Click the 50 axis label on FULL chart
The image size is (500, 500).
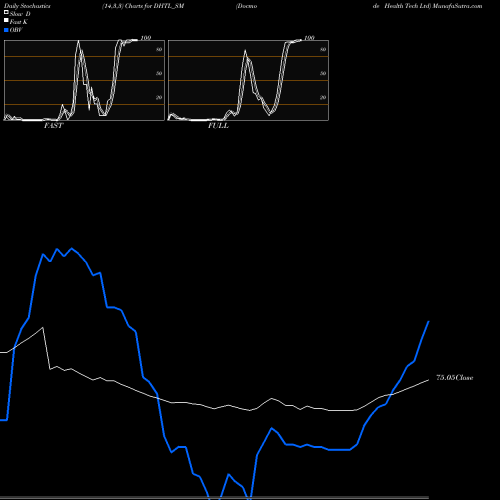tap(323, 73)
